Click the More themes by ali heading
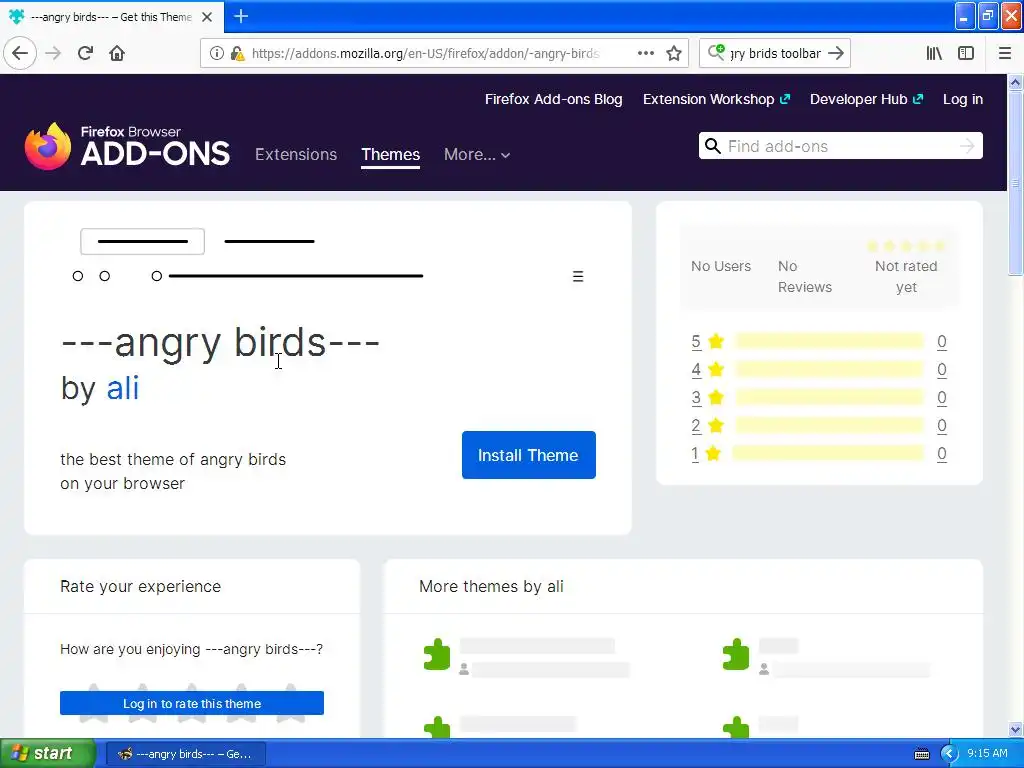Viewport: 1024px width, 768px height. tap(491, 586)
